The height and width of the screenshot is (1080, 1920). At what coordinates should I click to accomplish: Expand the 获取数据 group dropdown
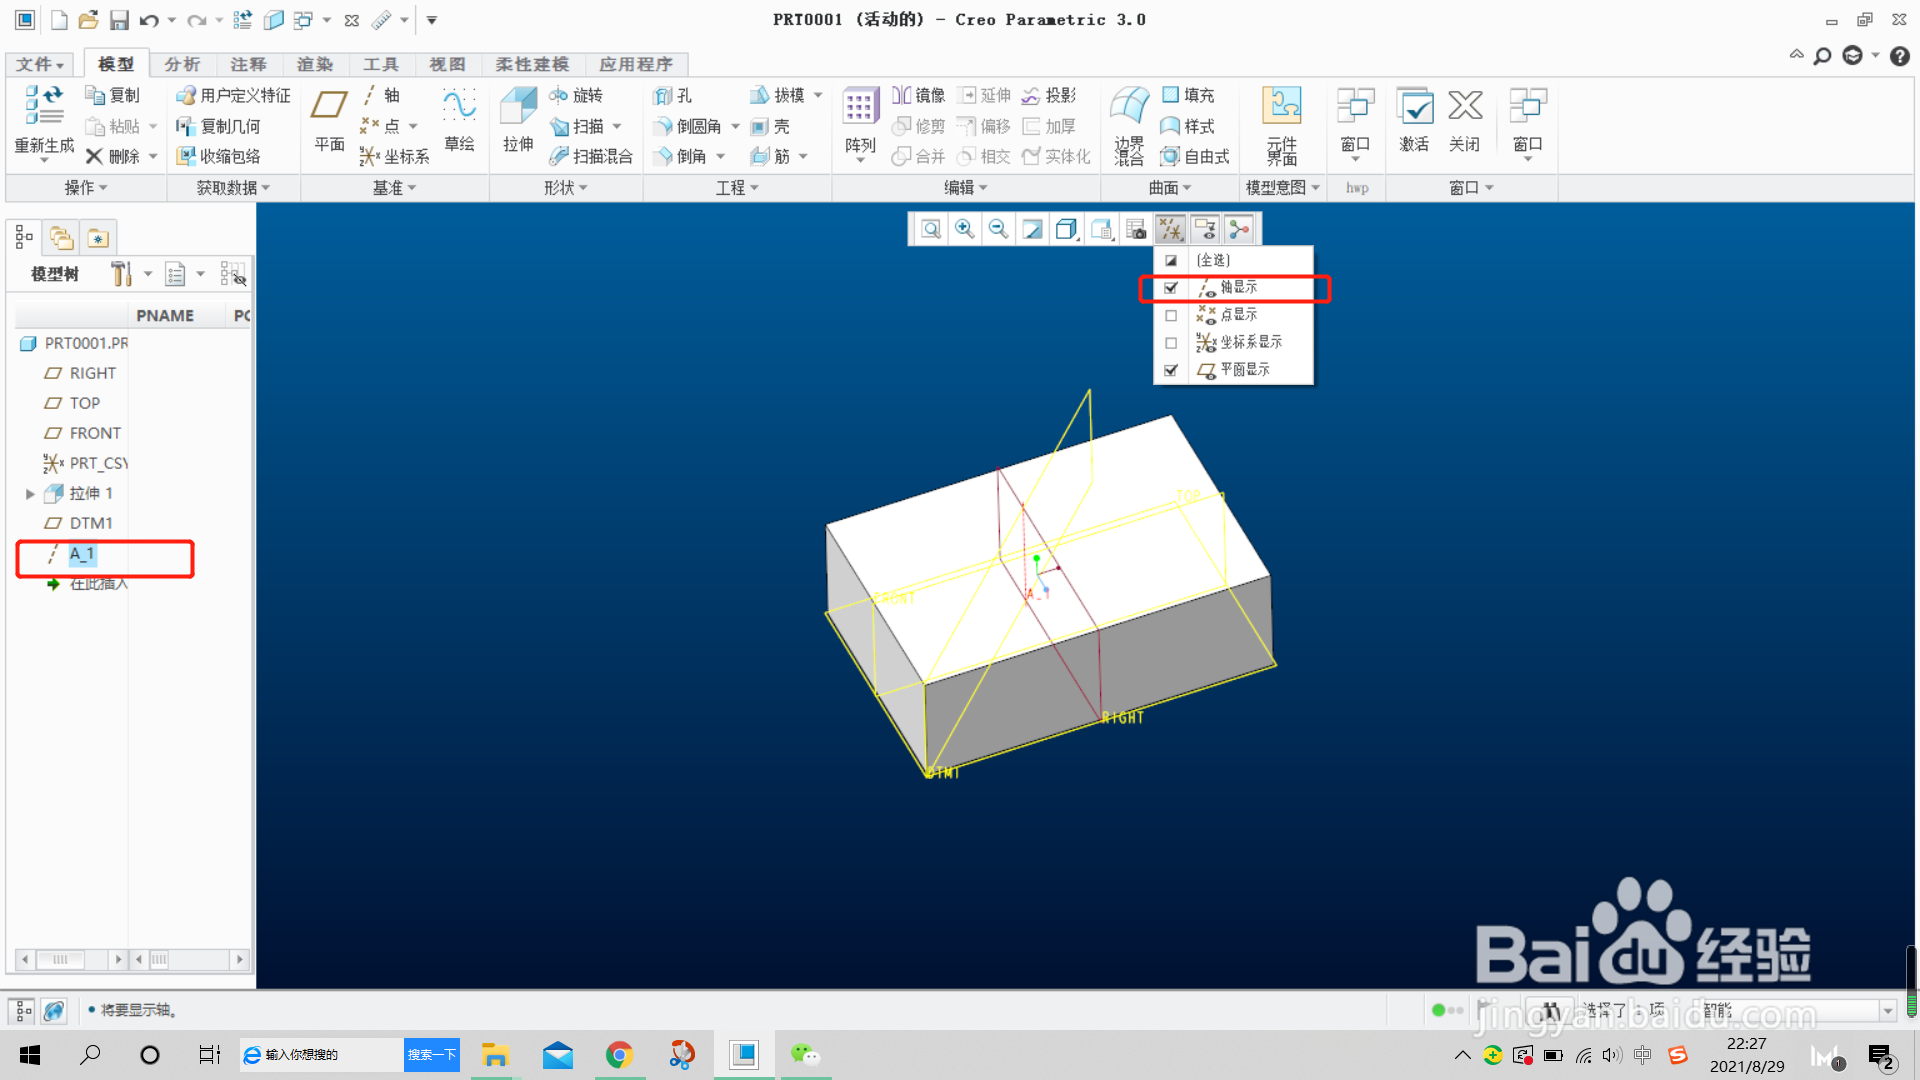pos(233,188)
